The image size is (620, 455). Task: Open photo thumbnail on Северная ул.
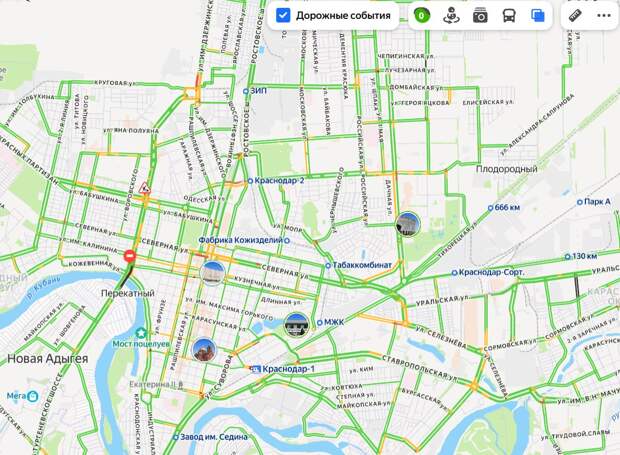click(213, 273)
